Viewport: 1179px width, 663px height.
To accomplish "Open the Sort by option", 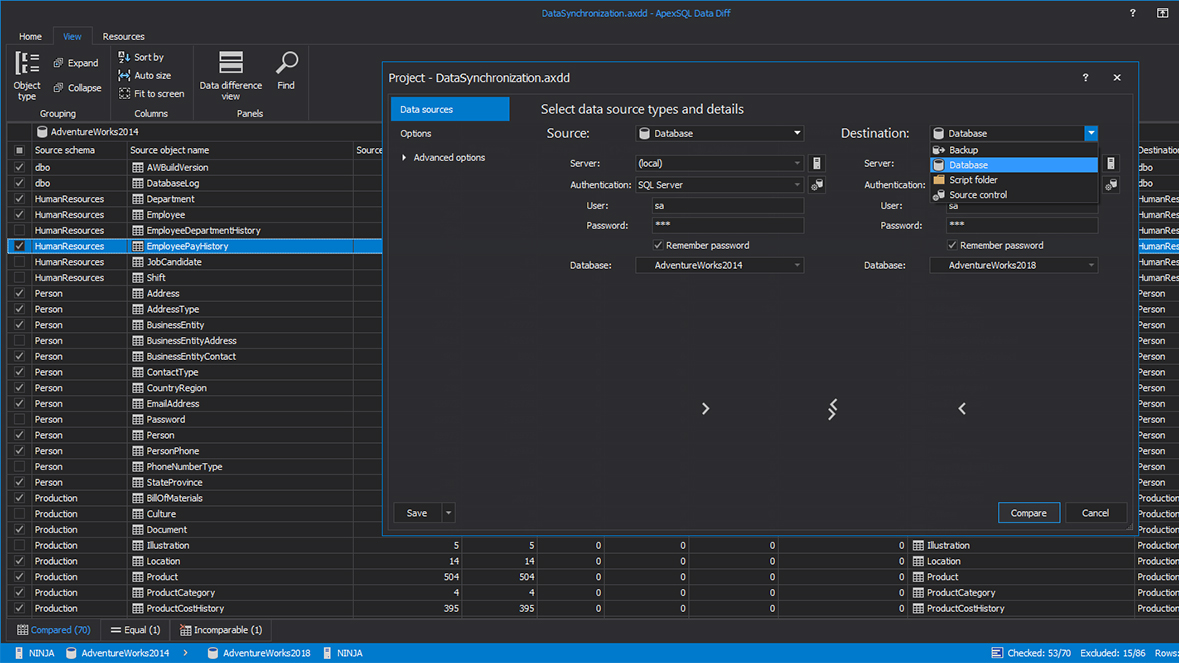I will coord(141,57).
